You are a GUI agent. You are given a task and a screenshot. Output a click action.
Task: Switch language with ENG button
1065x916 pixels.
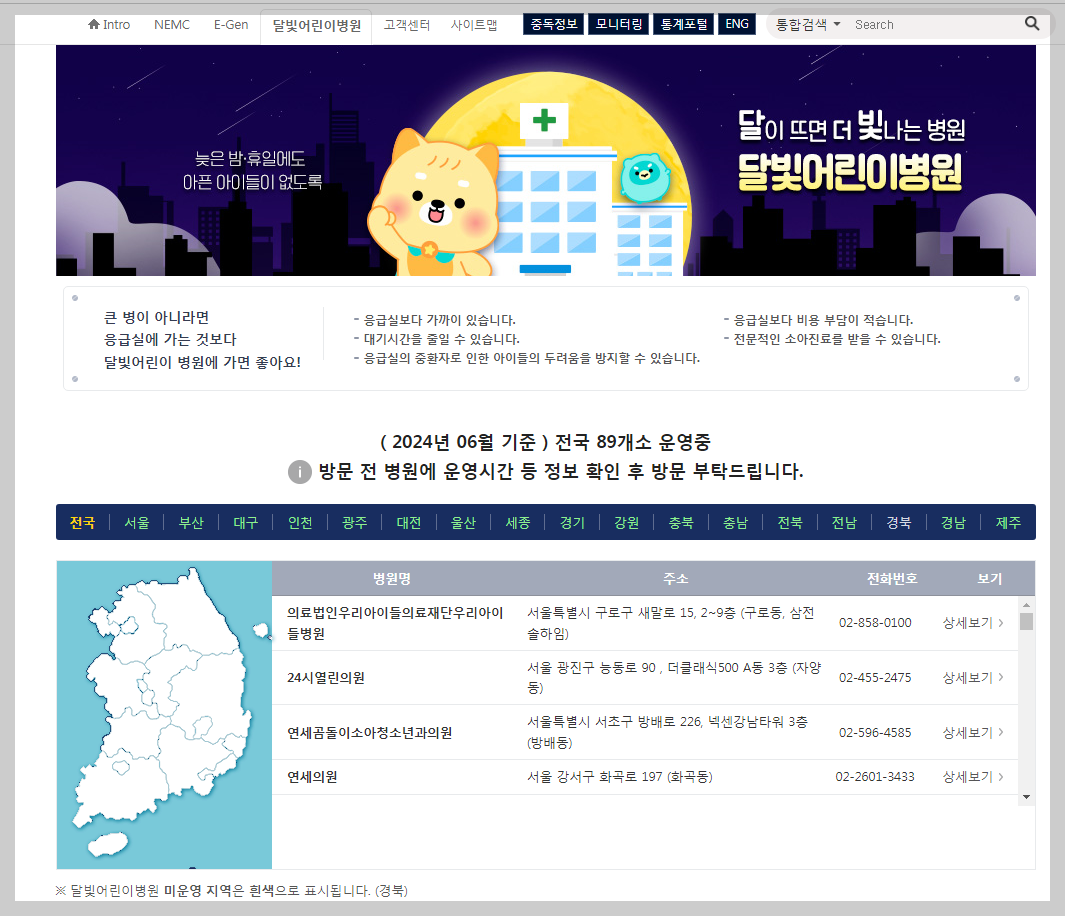[x=737, y=24]
